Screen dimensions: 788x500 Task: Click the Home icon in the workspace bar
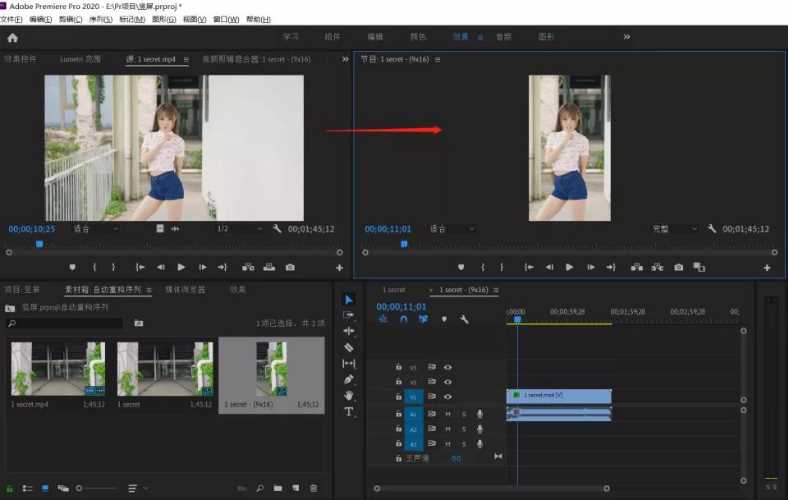(12, 37)
